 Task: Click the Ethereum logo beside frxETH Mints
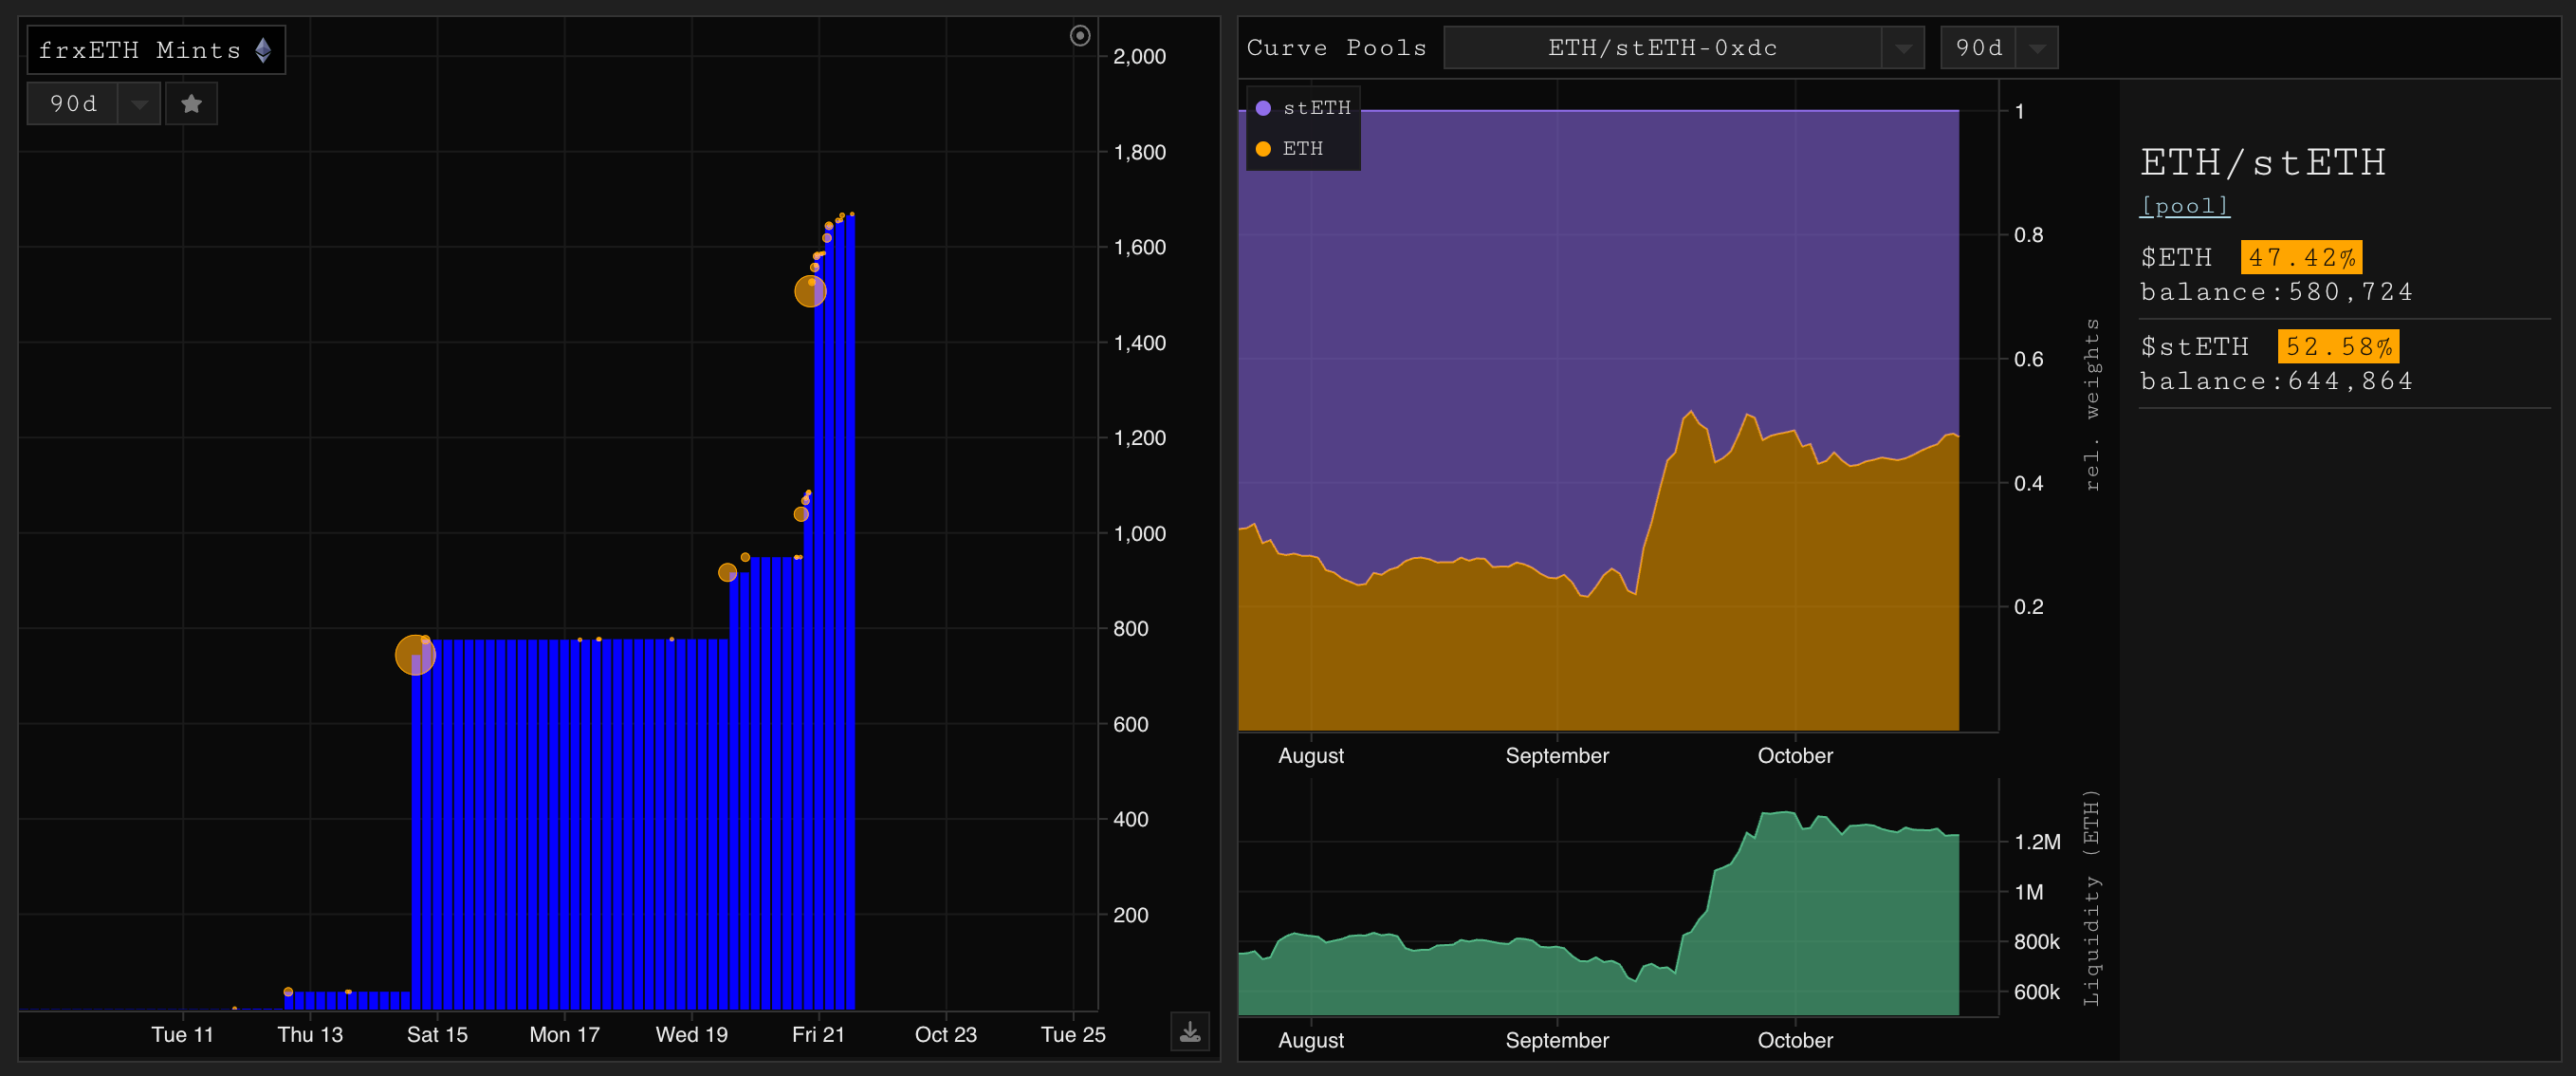(263, 50)
